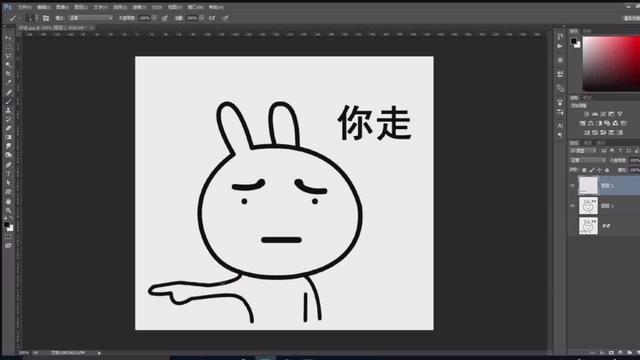The image size is (640, 360).
Task: Hide the middle layer 图层 1
Action: pos(572,206)
